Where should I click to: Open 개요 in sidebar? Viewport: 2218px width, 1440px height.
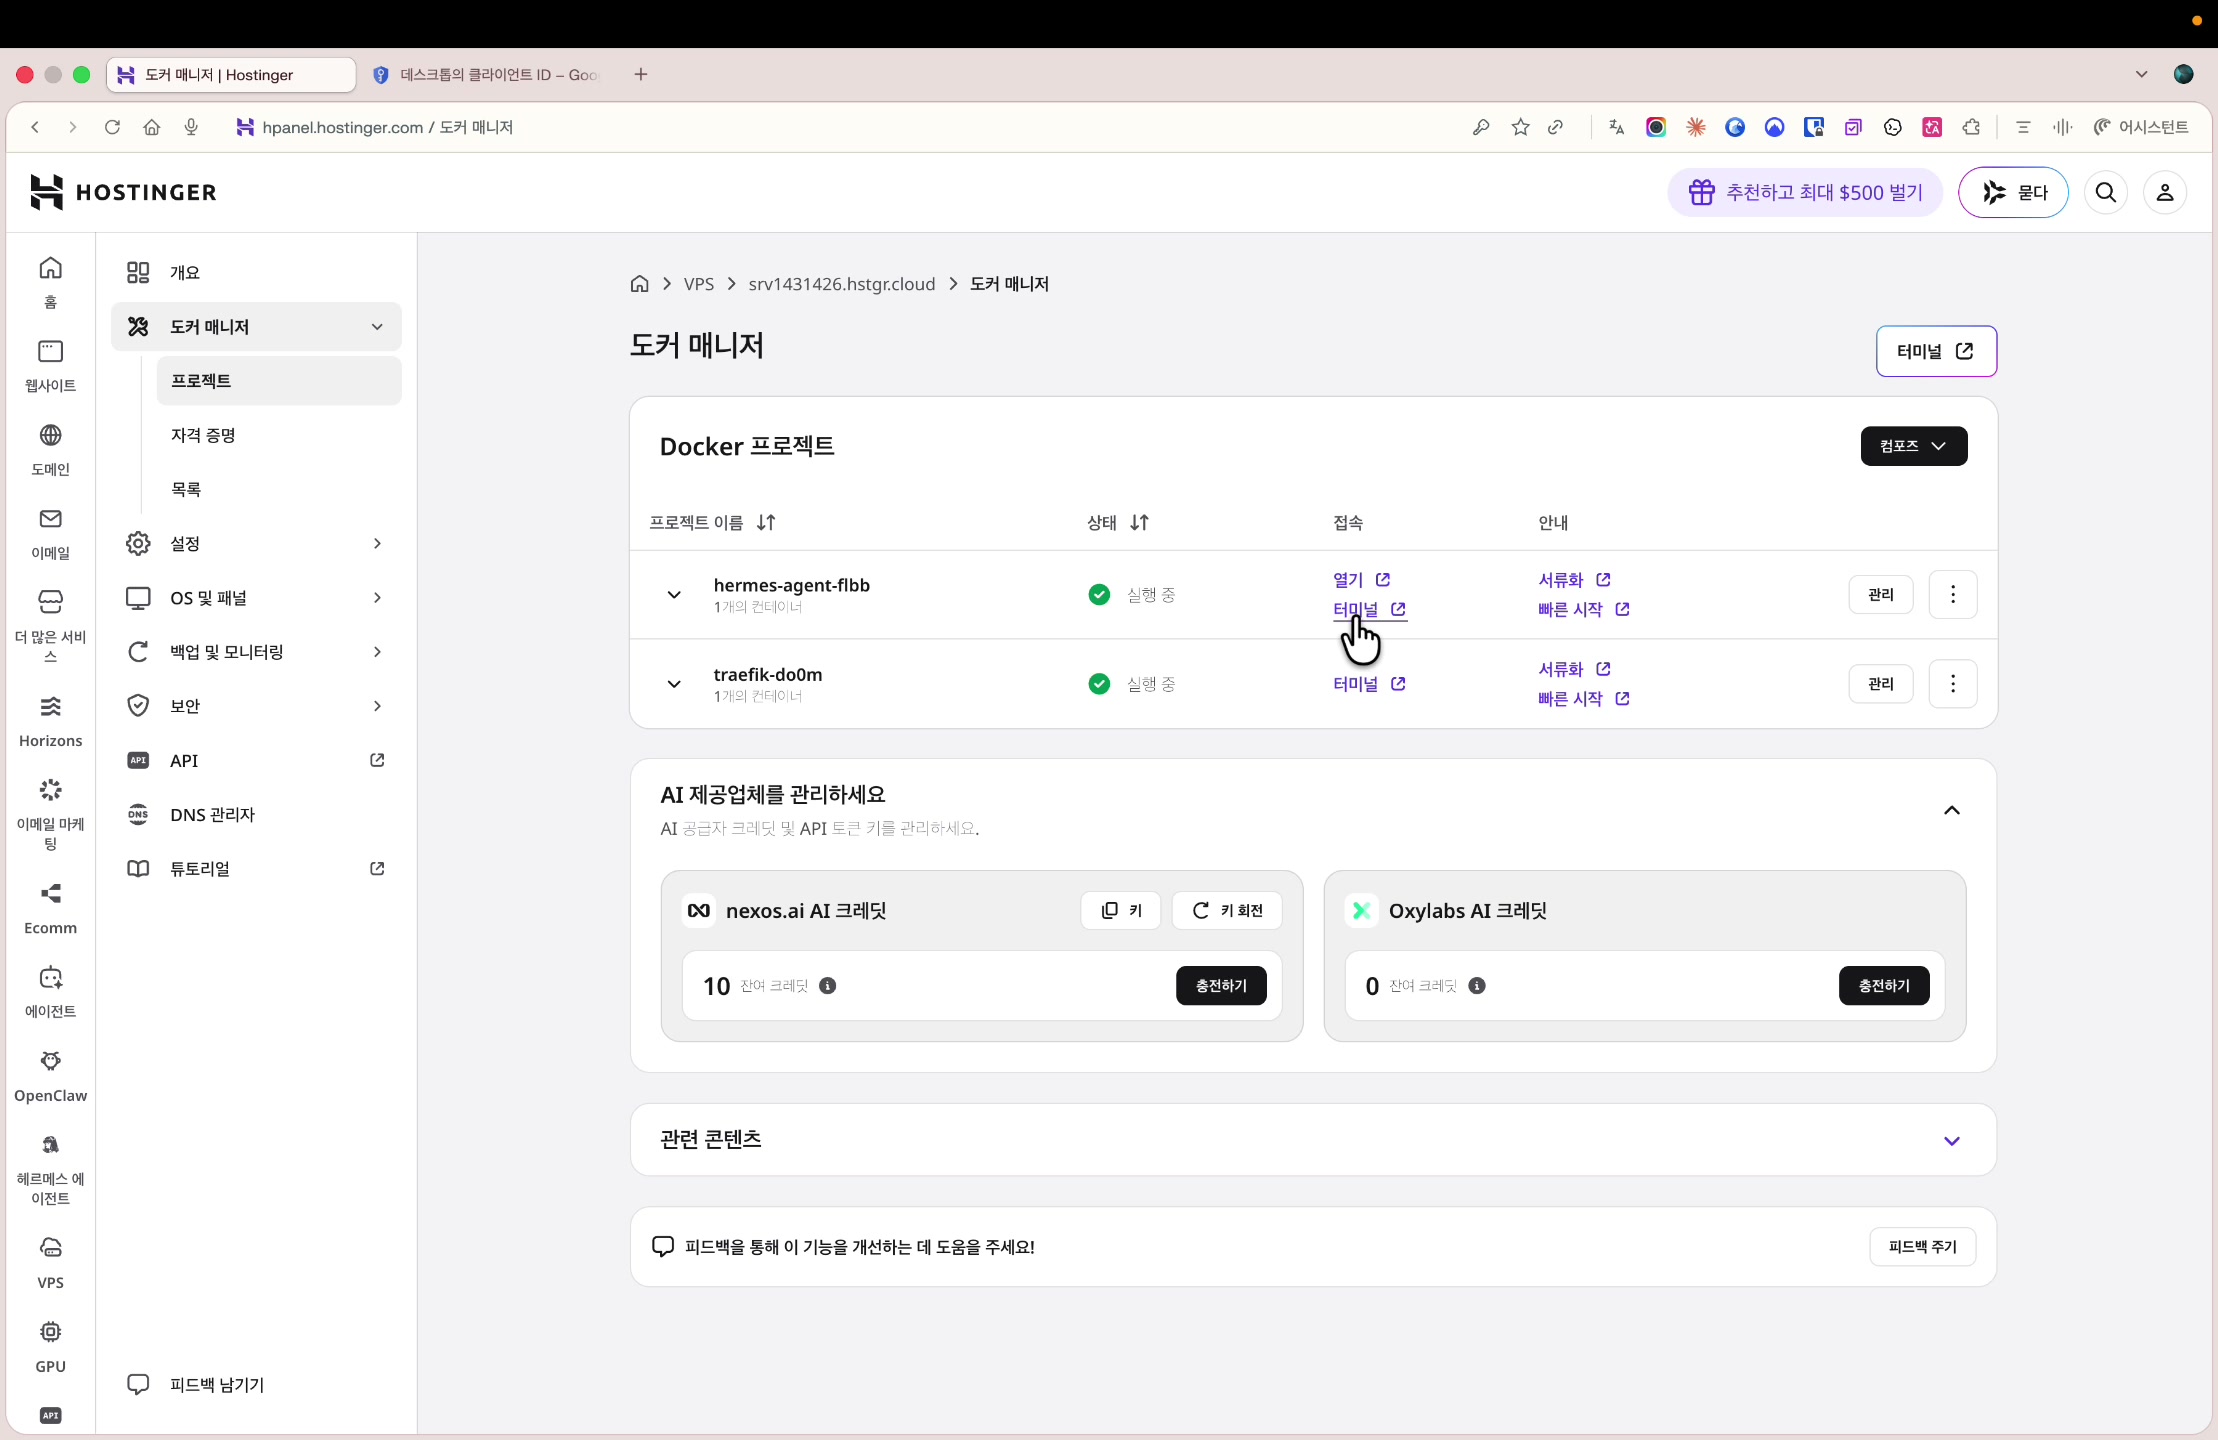[x=256, y=273]
